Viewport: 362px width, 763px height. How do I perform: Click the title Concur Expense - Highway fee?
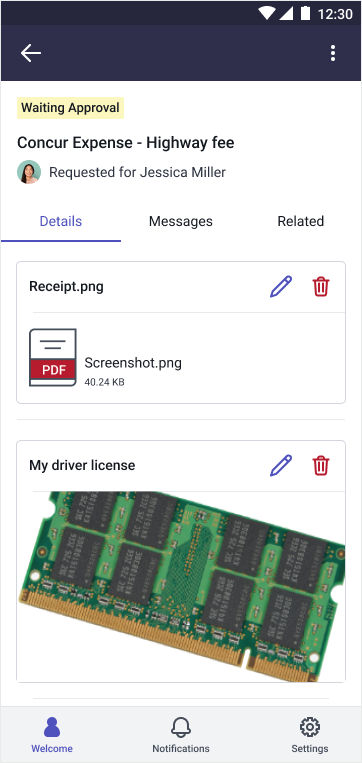[x=126, y=143]
